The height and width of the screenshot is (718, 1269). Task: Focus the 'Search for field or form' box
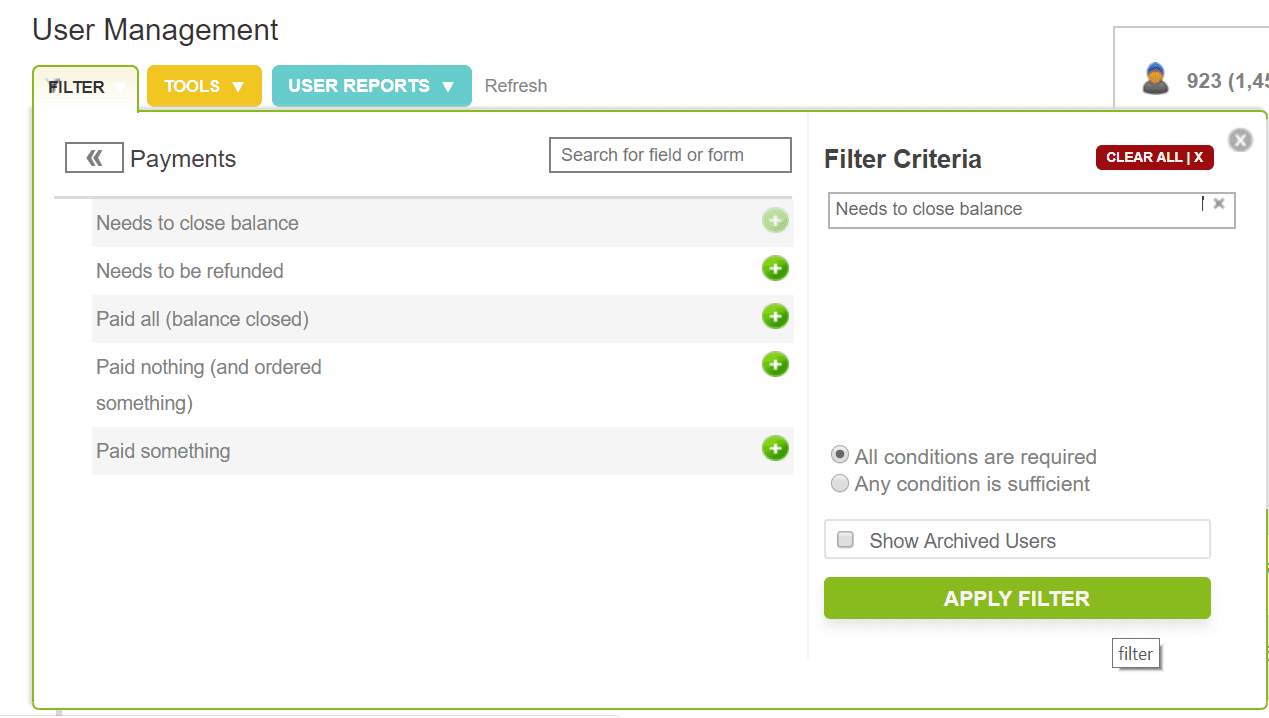[670, 155]
